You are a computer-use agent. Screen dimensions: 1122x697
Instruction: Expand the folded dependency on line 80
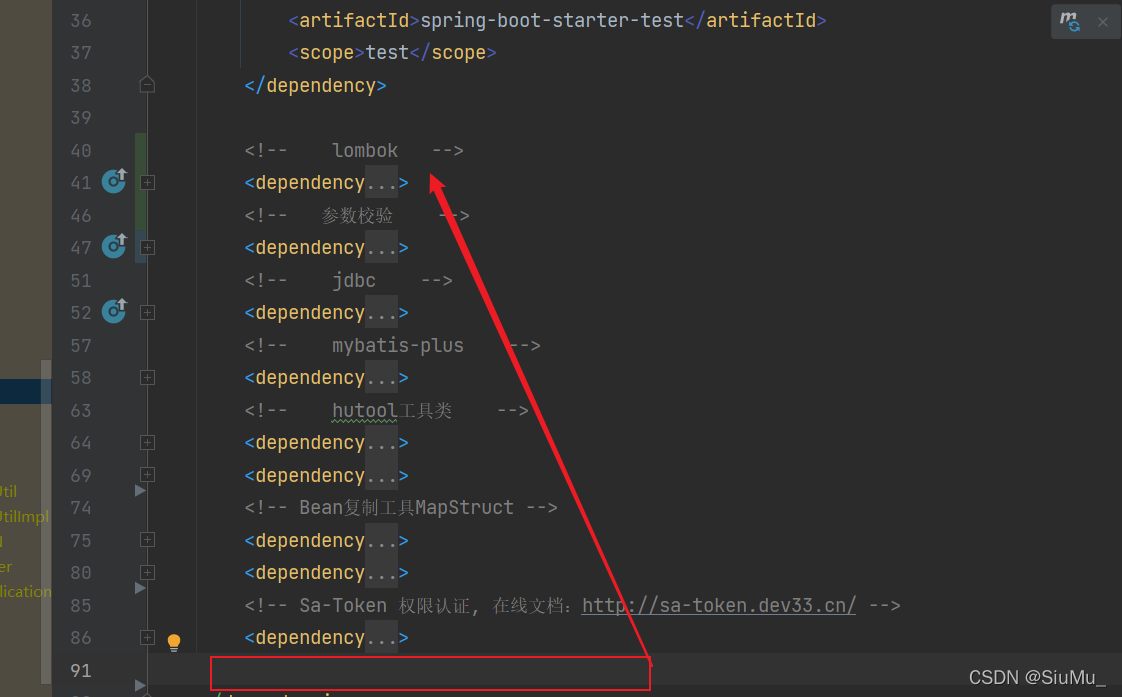pos(147,572)
